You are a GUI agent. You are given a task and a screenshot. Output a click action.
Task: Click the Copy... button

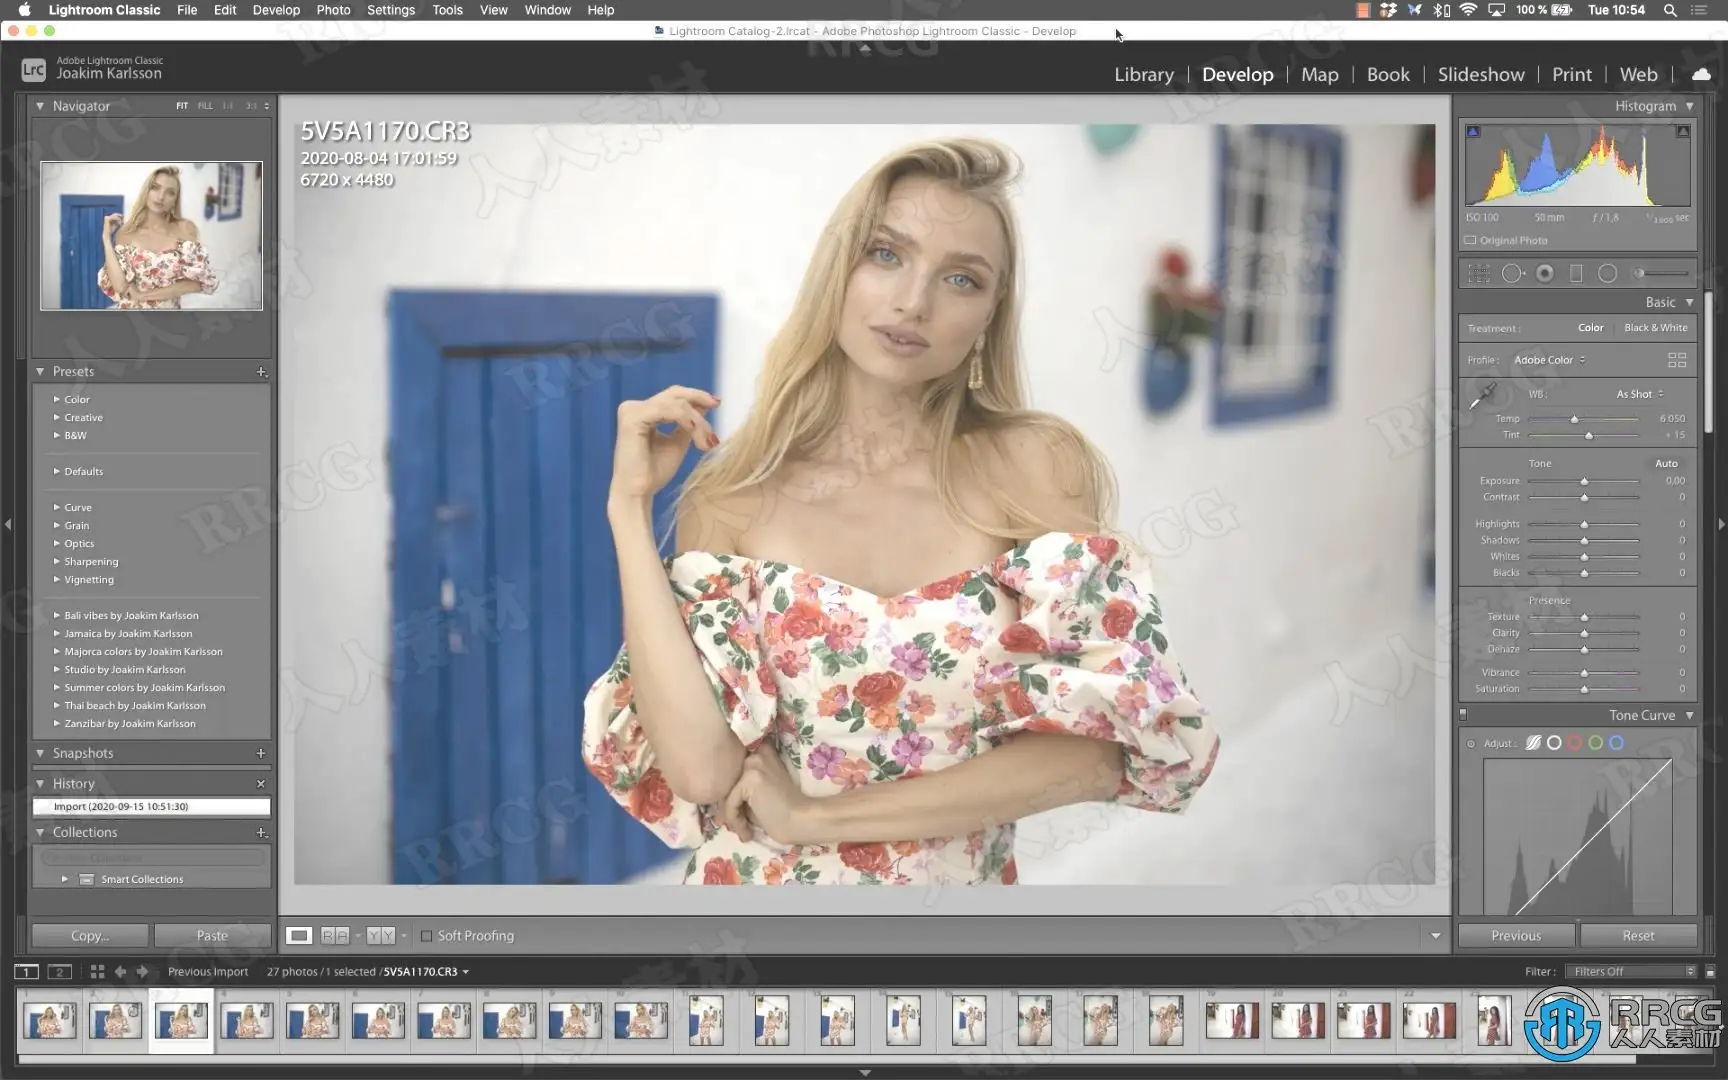tap(90, 936)
